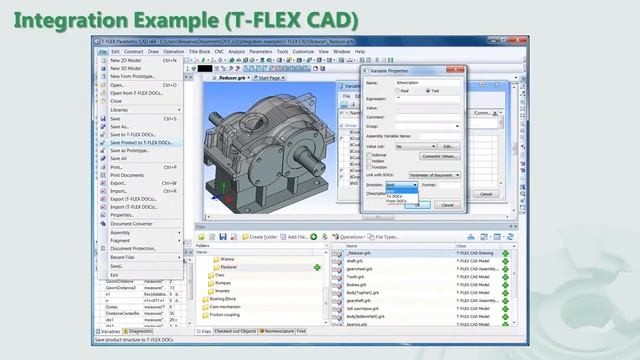
Task: Expand the Libraries submenu
Action: [x=145, y=110]
